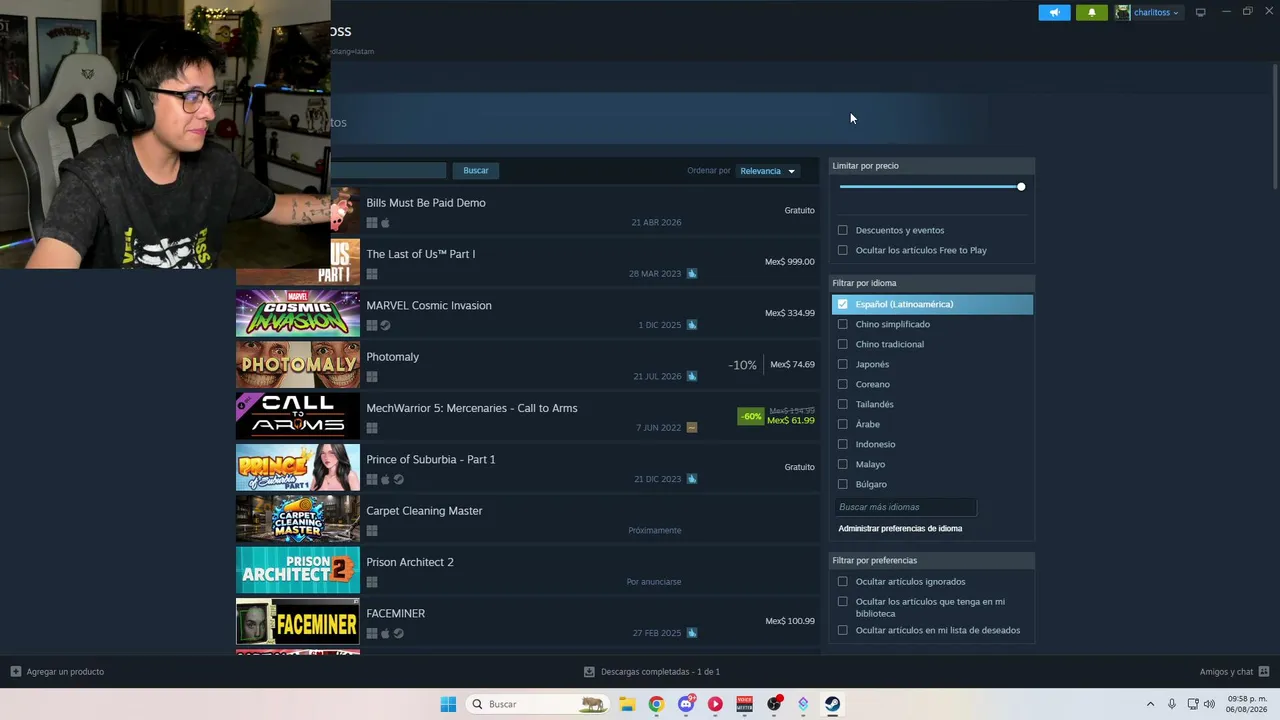The image size is (1280, 720).
Task: Open Descargas completadas status link
Action: [x=660, y=672]
